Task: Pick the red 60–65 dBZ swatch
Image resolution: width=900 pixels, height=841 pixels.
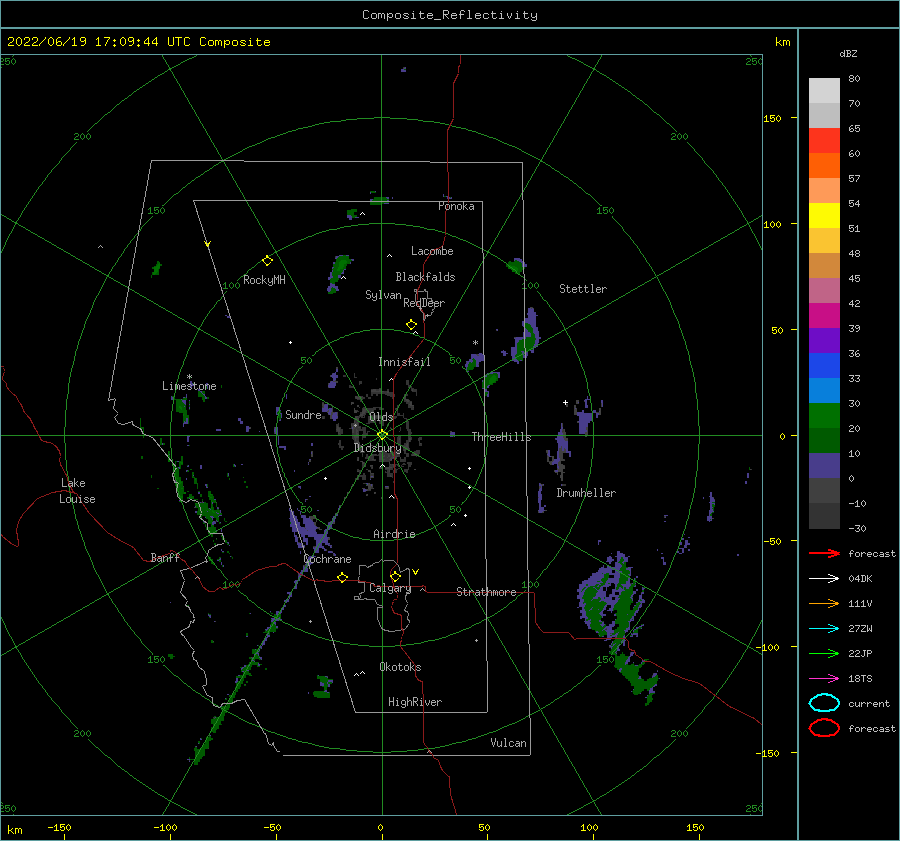Action: pos(824,141)
